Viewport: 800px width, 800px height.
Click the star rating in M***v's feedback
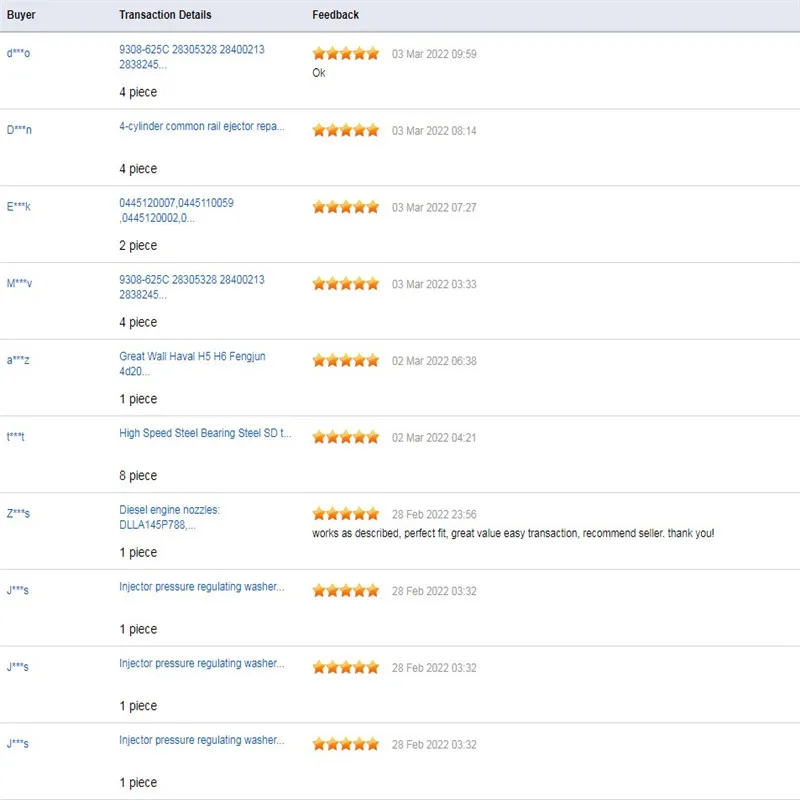(345, 284)
